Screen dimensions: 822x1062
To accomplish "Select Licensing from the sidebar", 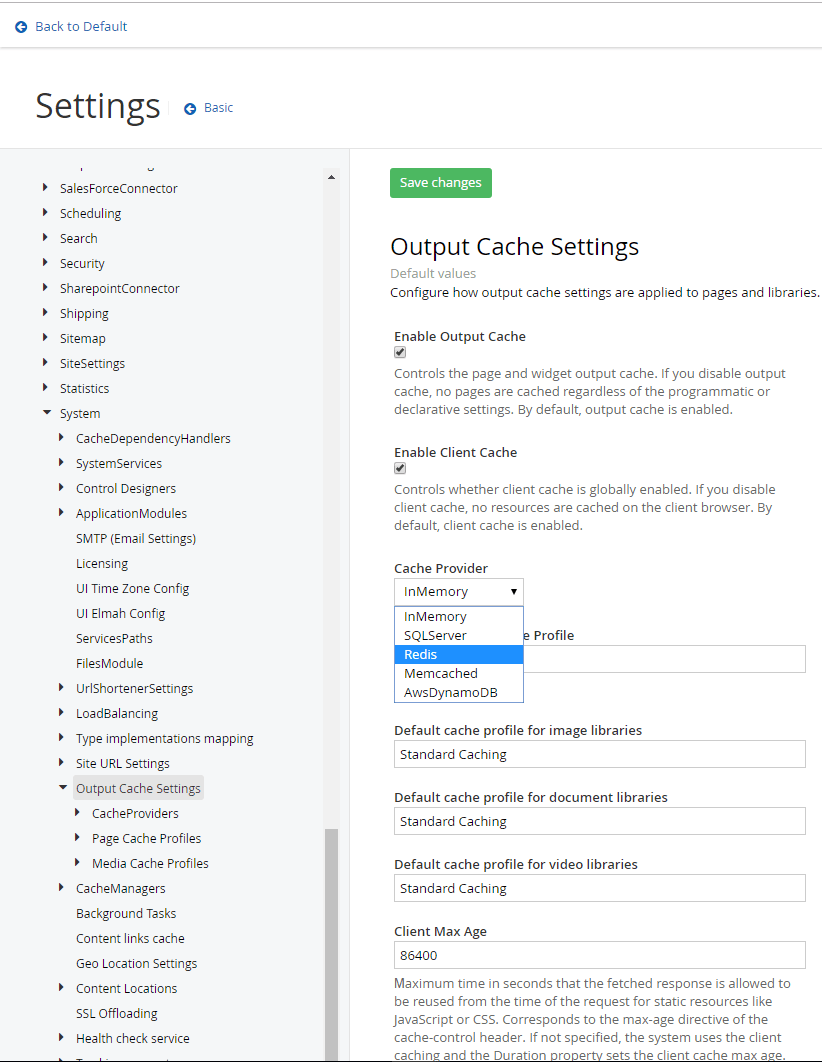I will (x=101, y=562).
